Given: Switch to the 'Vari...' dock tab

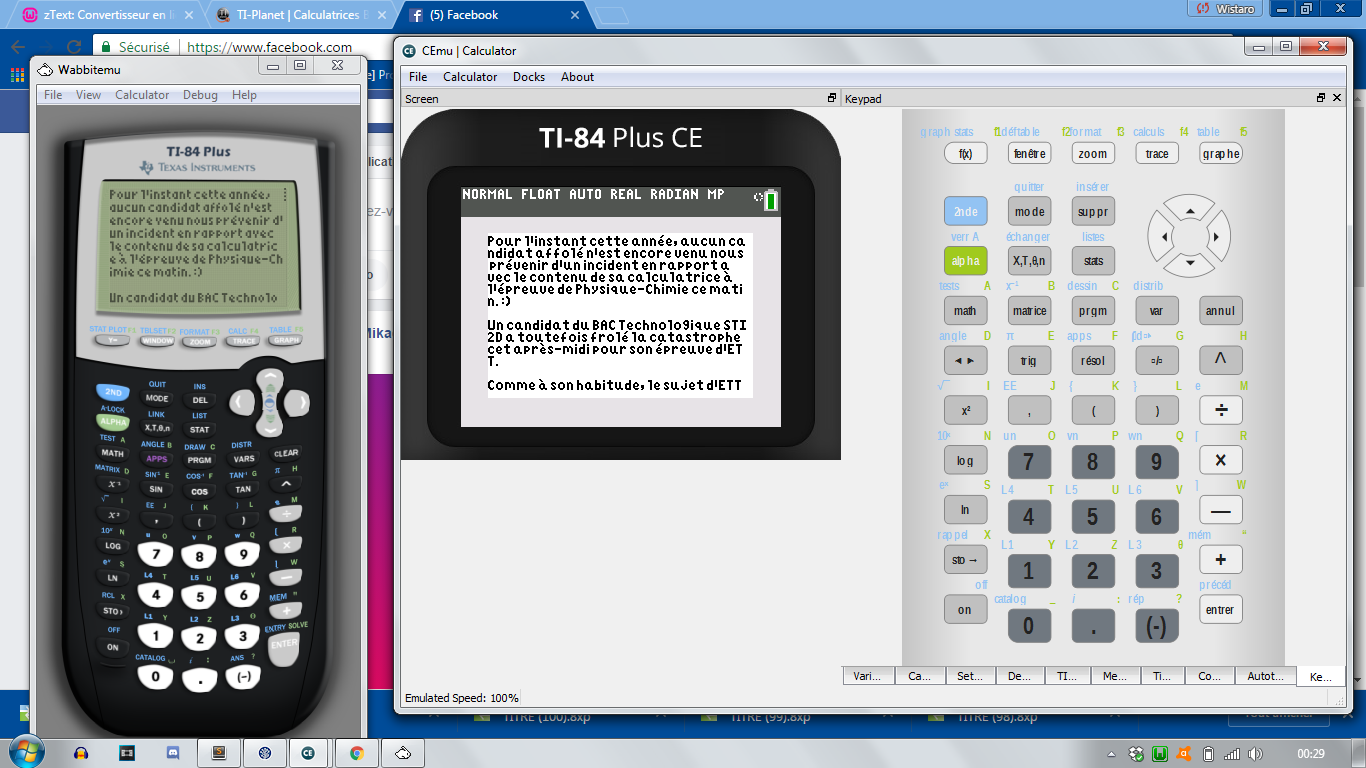Looking at the screenshot, I should tap(867, 676).
